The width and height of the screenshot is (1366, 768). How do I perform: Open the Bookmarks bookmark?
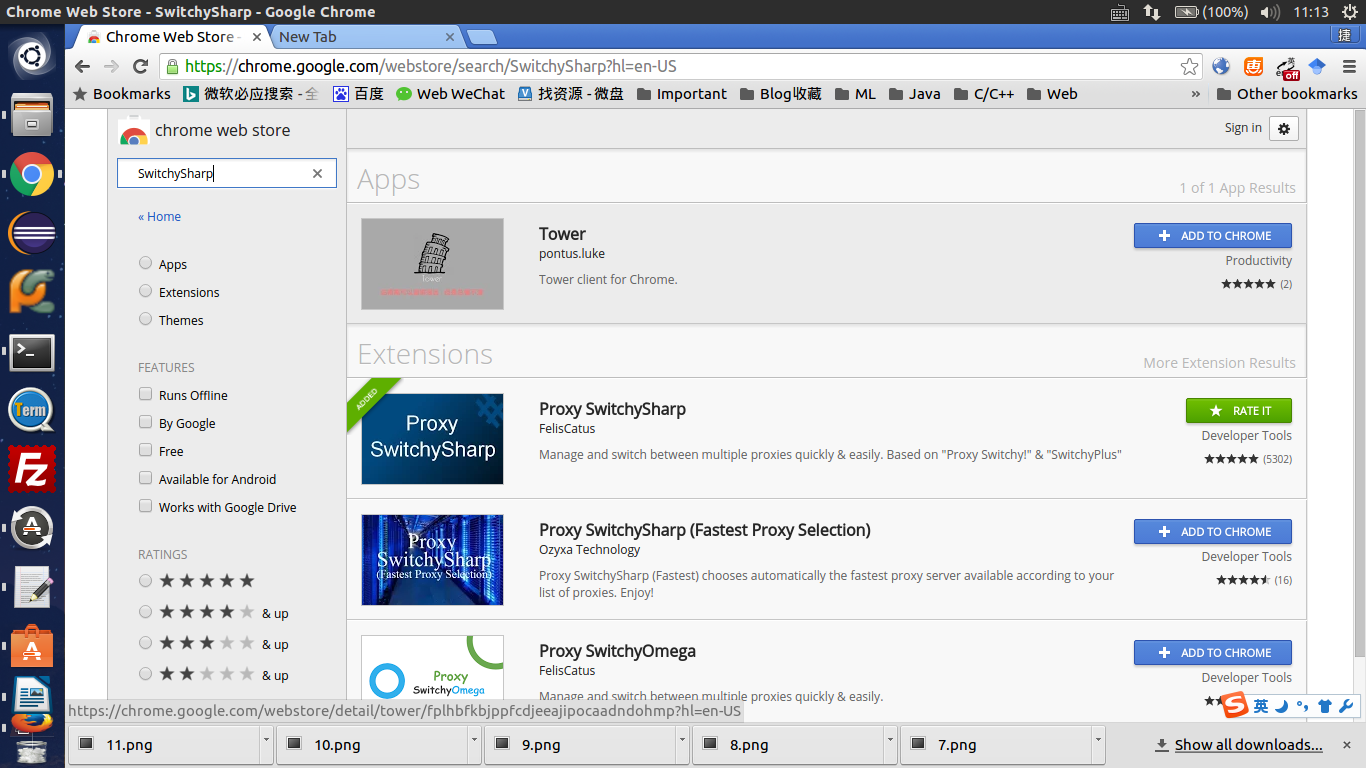(x=121, y=94)
